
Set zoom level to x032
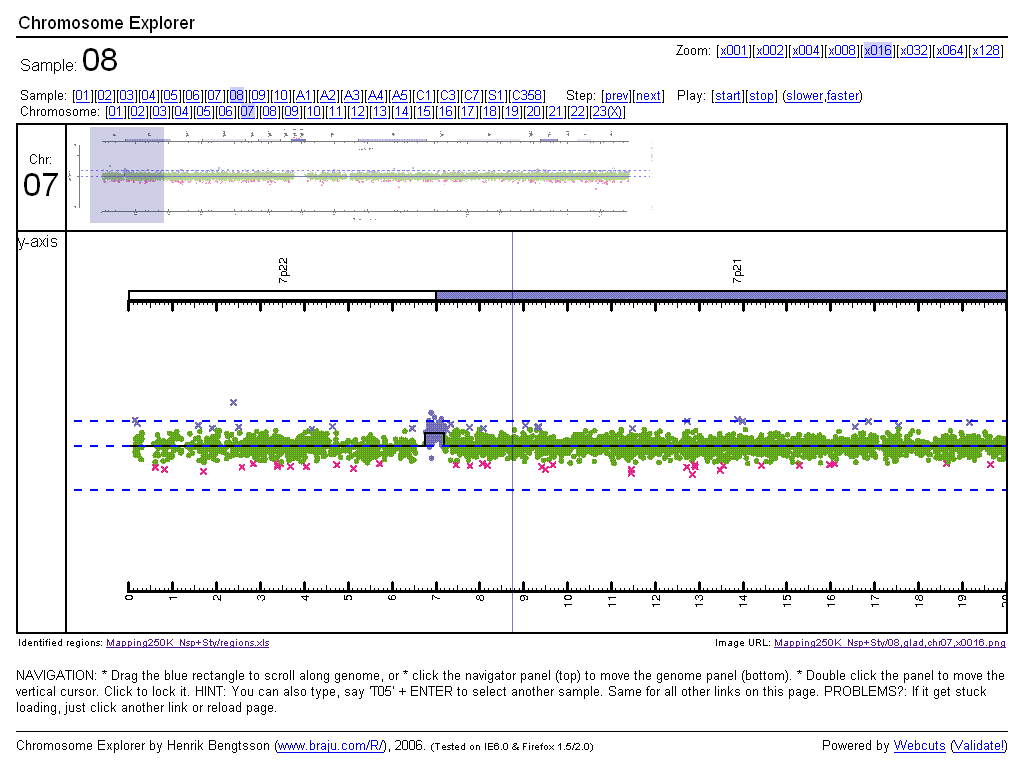click(914, 51)
